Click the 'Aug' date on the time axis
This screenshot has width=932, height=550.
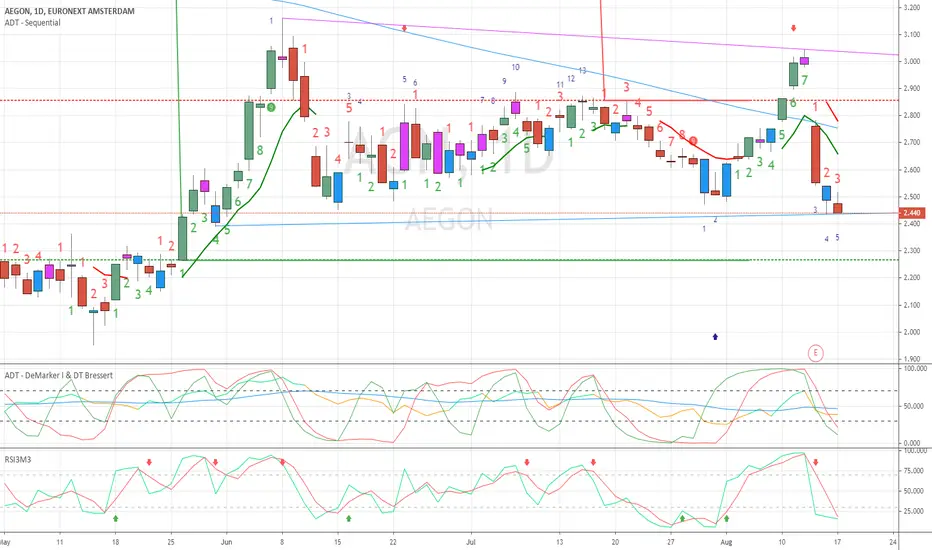726,542
